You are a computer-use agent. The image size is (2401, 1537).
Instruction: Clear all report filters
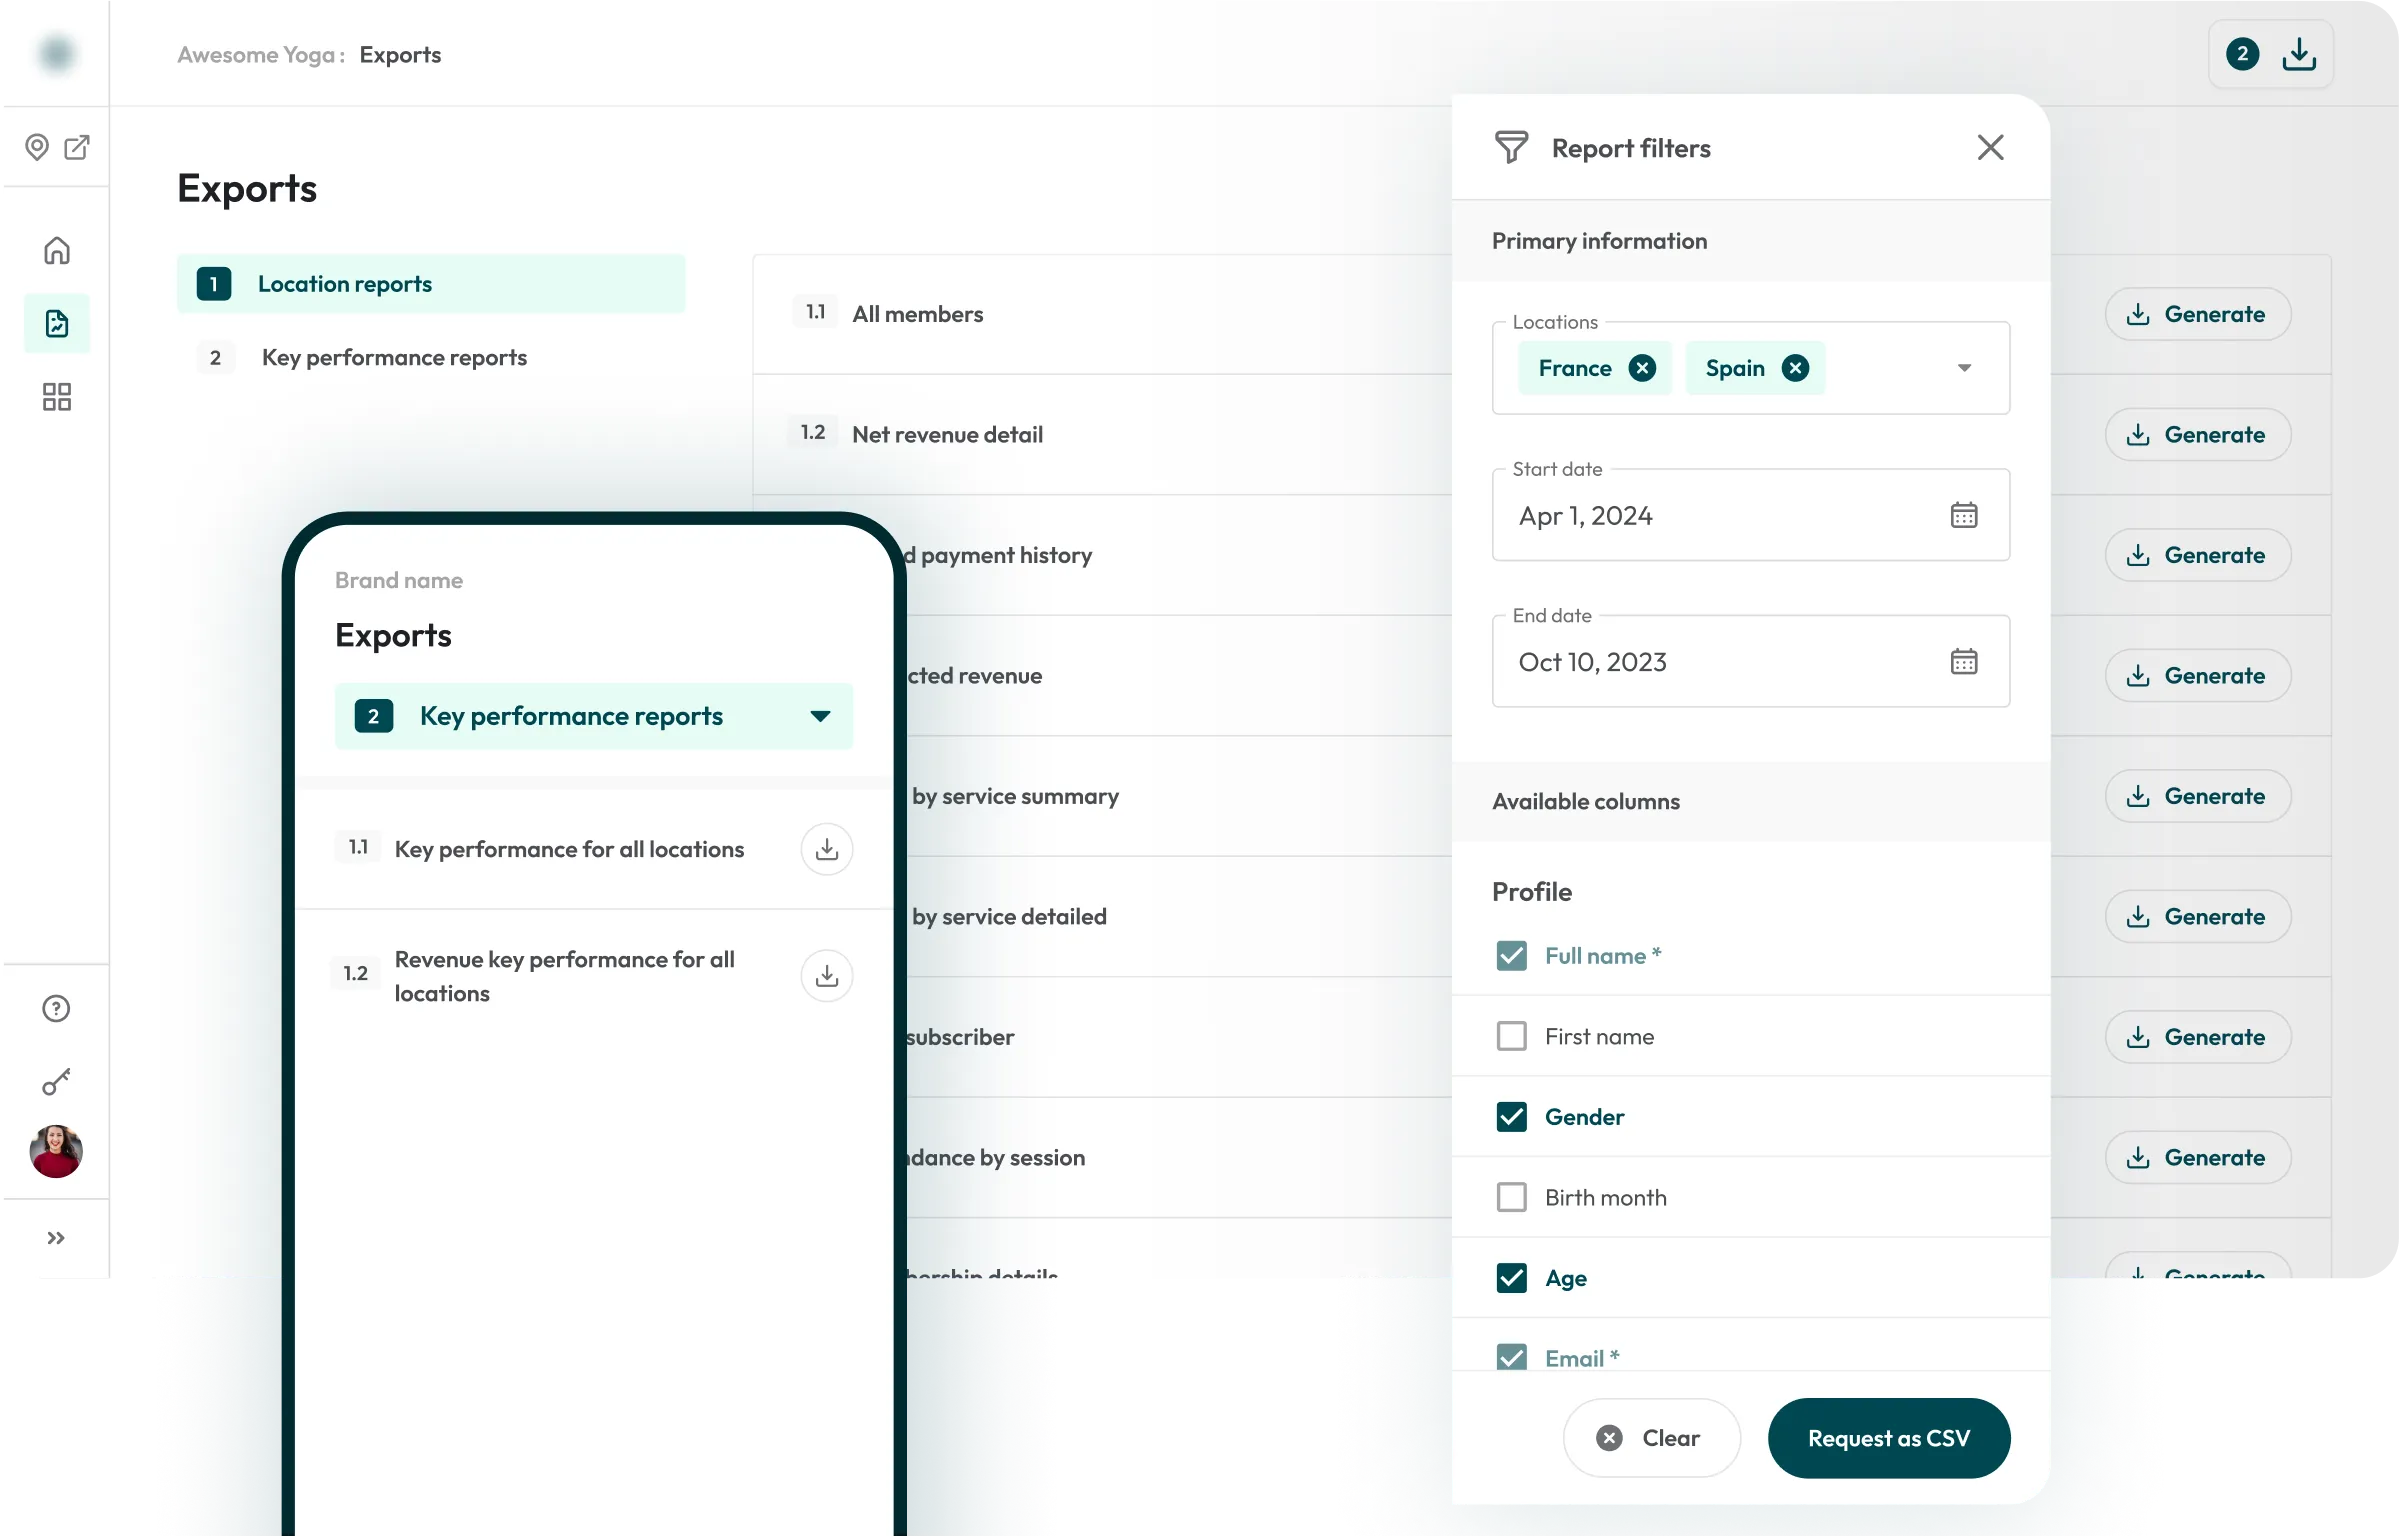[x=1650, y=1438]
